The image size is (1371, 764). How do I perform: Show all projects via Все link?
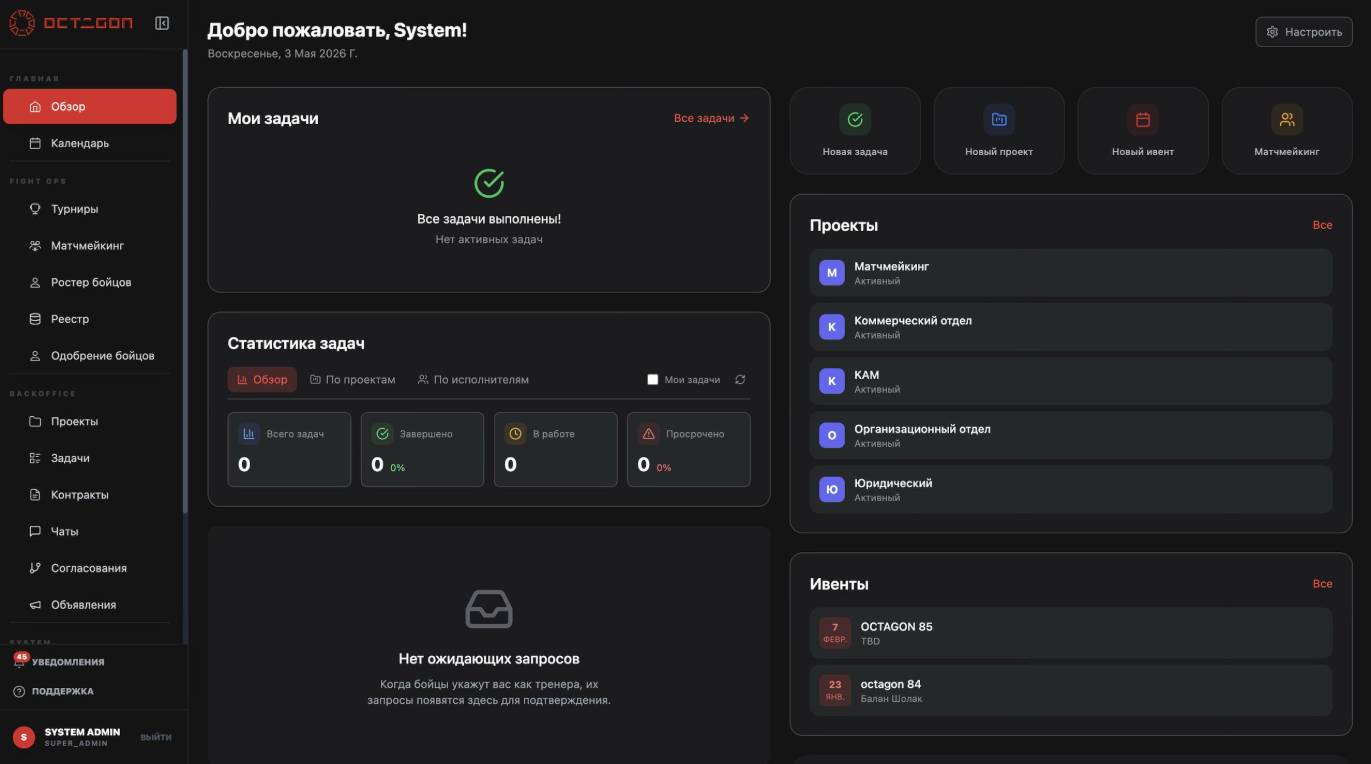point(1322,225)
